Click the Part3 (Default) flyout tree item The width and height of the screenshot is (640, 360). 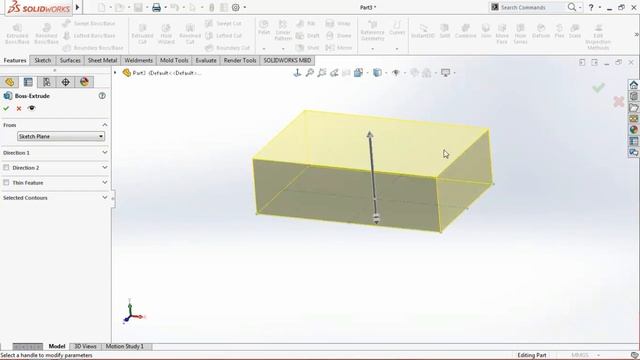(162, 73)
